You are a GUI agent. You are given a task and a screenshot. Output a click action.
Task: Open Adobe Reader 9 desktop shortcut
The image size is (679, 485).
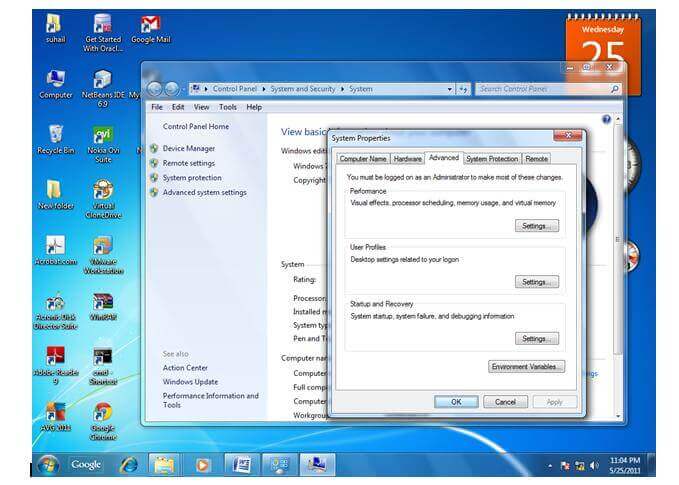(56, 357)
